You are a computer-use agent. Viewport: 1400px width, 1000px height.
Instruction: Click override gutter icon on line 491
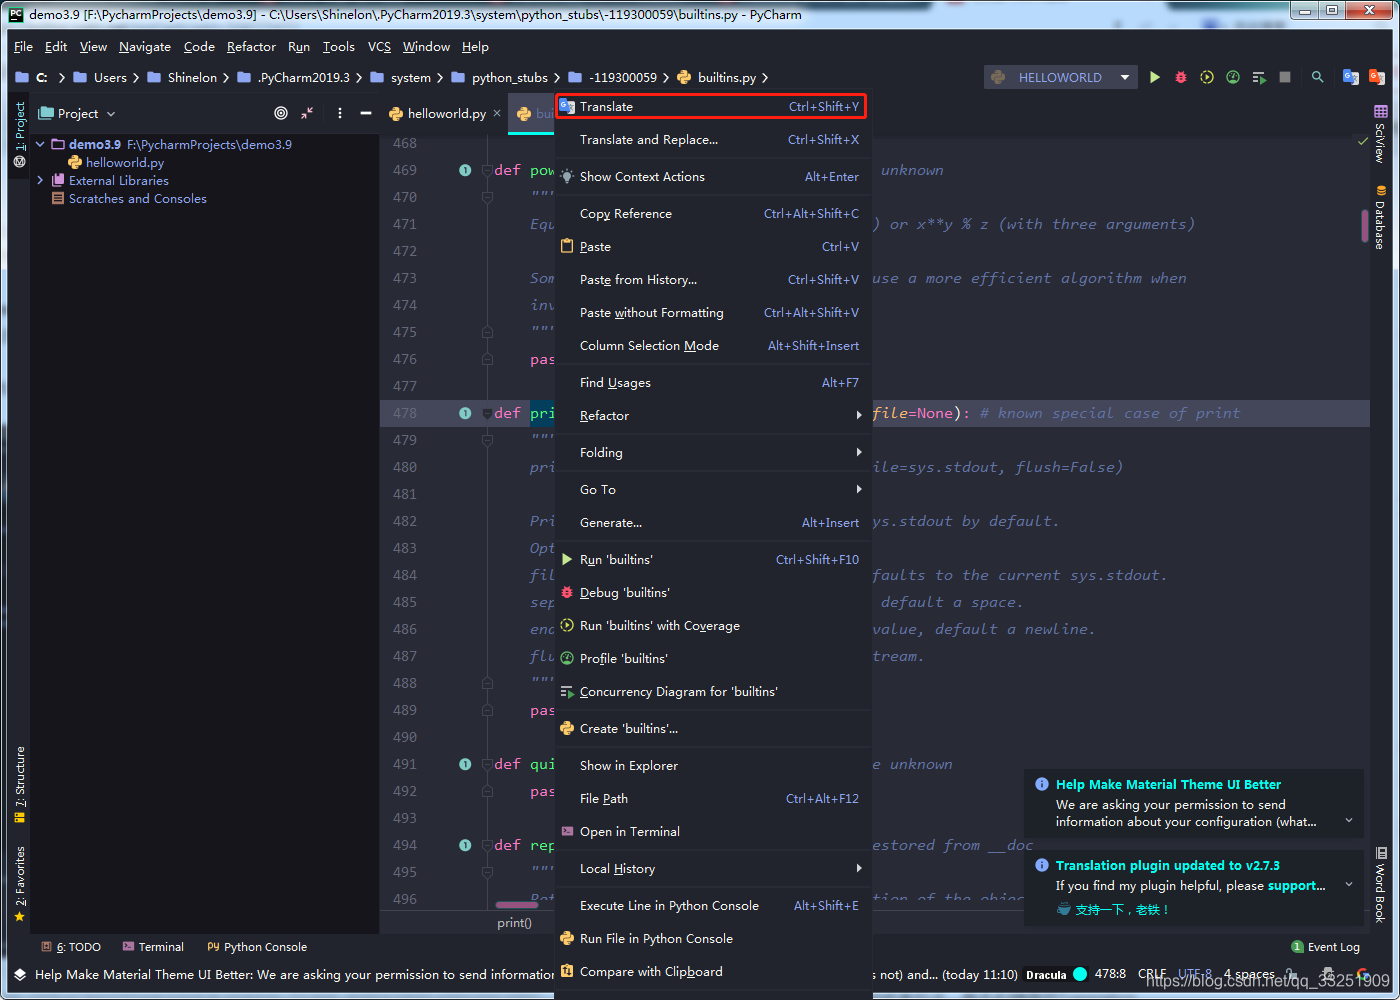(x=465, y=764)
